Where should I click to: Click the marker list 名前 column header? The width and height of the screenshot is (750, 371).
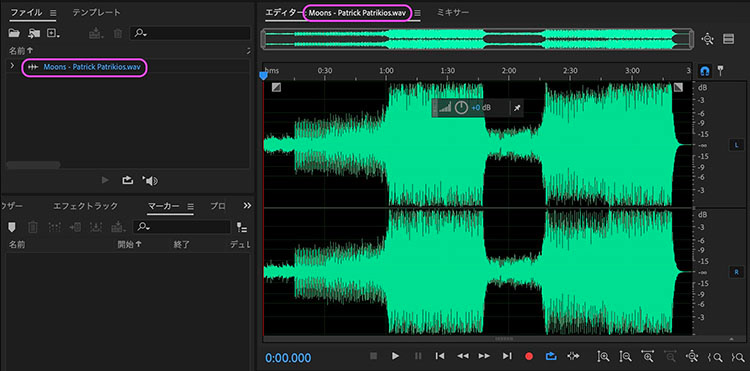pyautogui.click(x=17, y=245)
